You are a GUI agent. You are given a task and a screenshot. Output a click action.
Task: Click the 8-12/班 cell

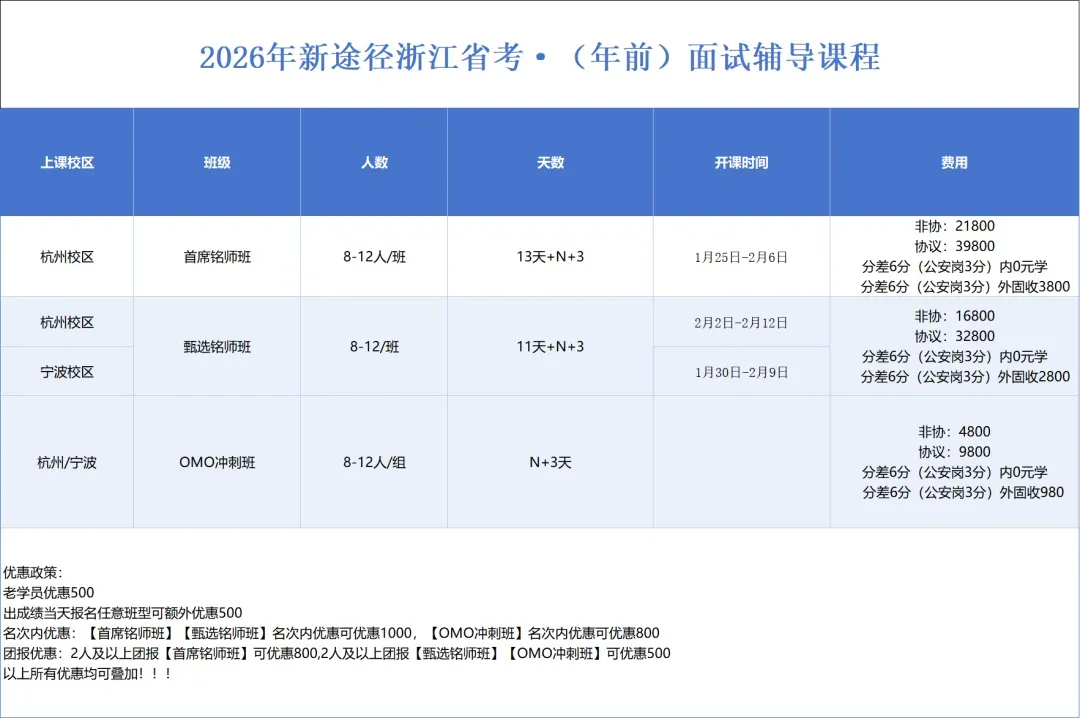(x=374, y=347)
